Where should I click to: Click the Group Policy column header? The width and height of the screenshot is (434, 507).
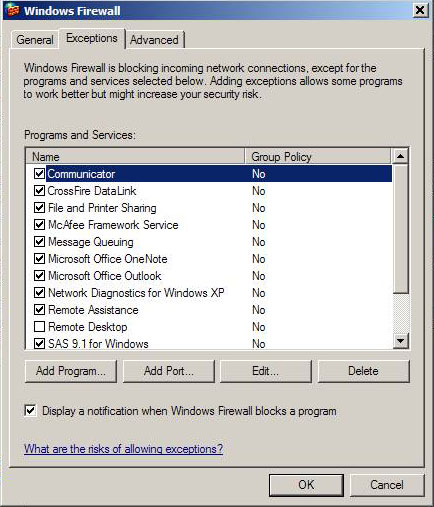click(317, 156)
